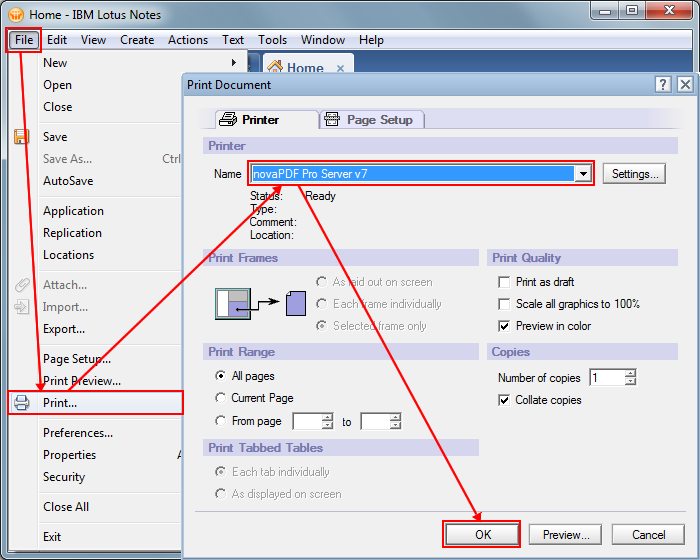Screen dimensions: 700x560
Task: Click the Print Document help question mark
Action: coord(663,84)
